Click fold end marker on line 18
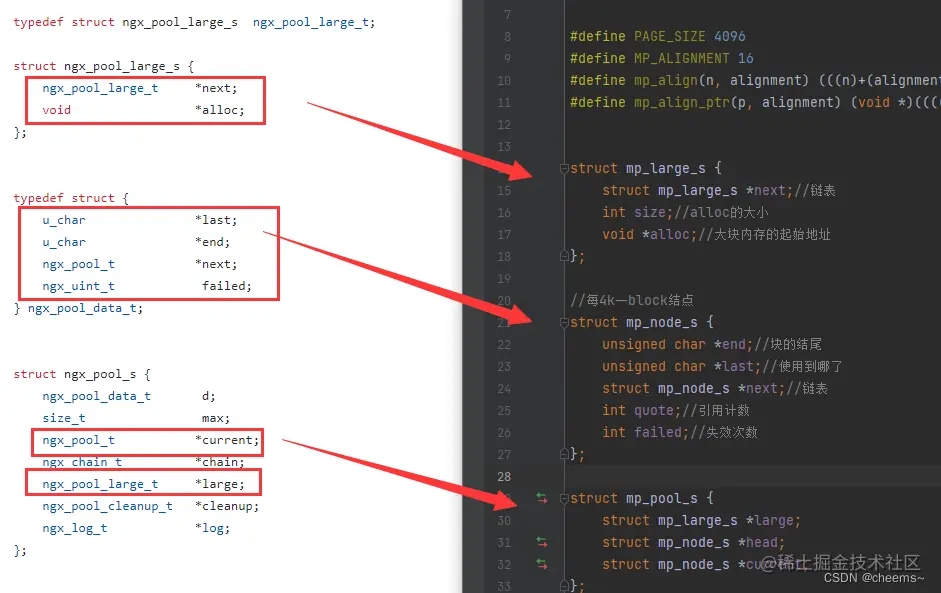The width and height of the screenshot is (941, 593). pyautogui.click(x=564, y=256)
